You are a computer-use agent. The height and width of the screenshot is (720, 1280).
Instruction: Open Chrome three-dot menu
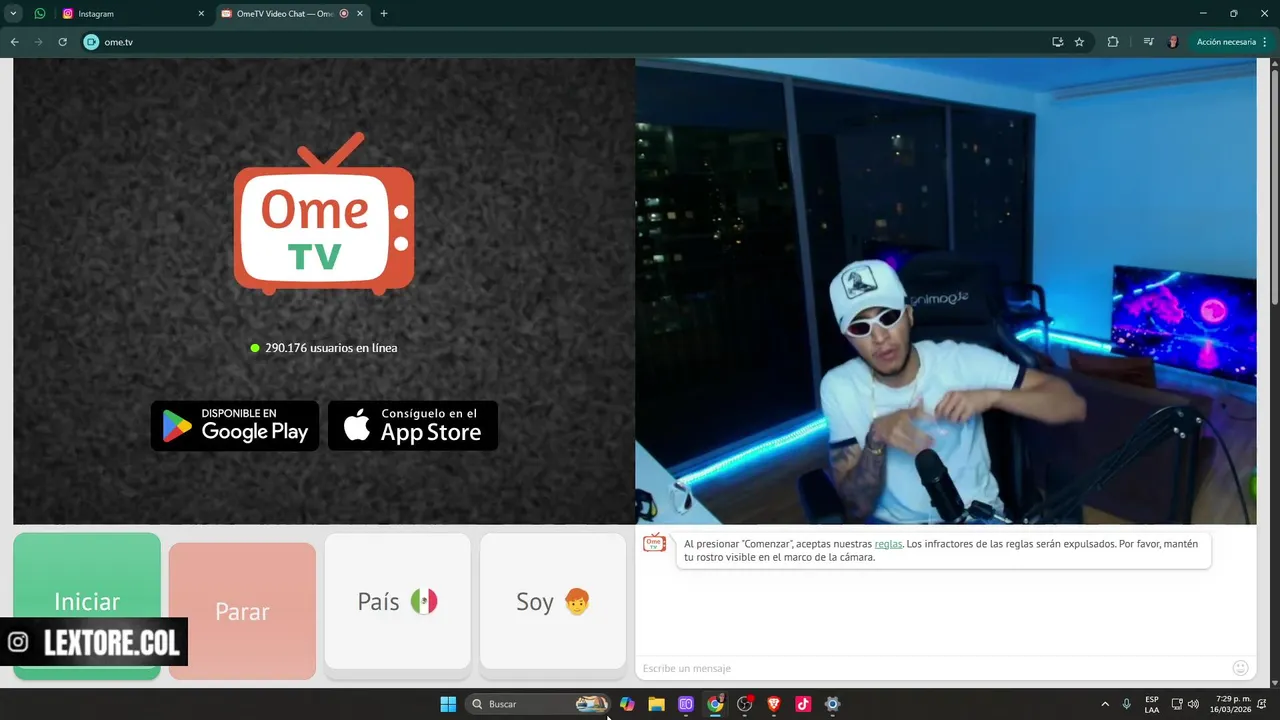pyautogui.click(x=1265, y=42)
